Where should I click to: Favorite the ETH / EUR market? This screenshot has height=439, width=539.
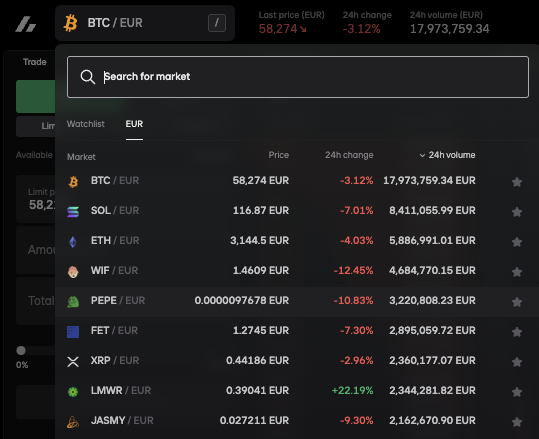pos(517,242)
